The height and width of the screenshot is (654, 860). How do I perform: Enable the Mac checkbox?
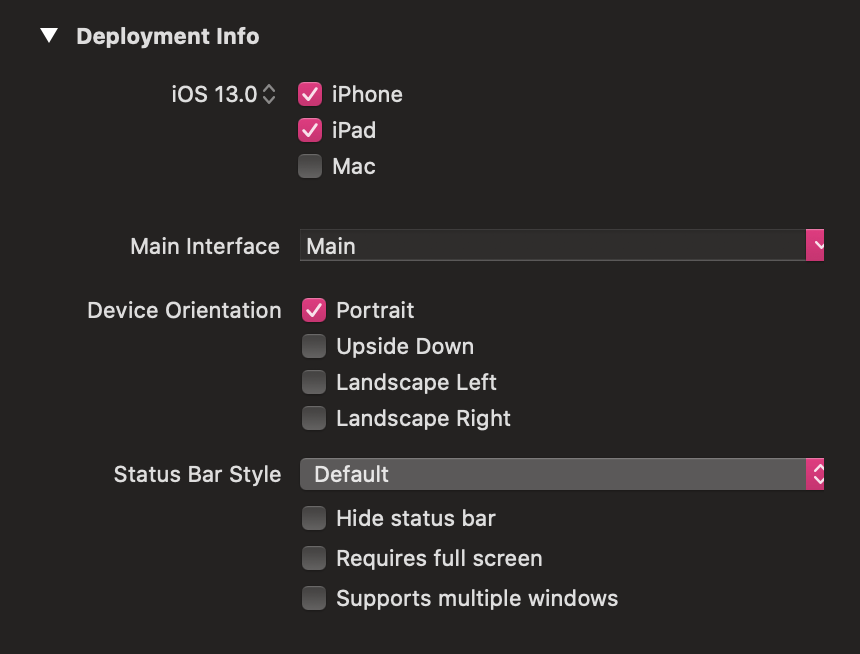click(310, 166)
